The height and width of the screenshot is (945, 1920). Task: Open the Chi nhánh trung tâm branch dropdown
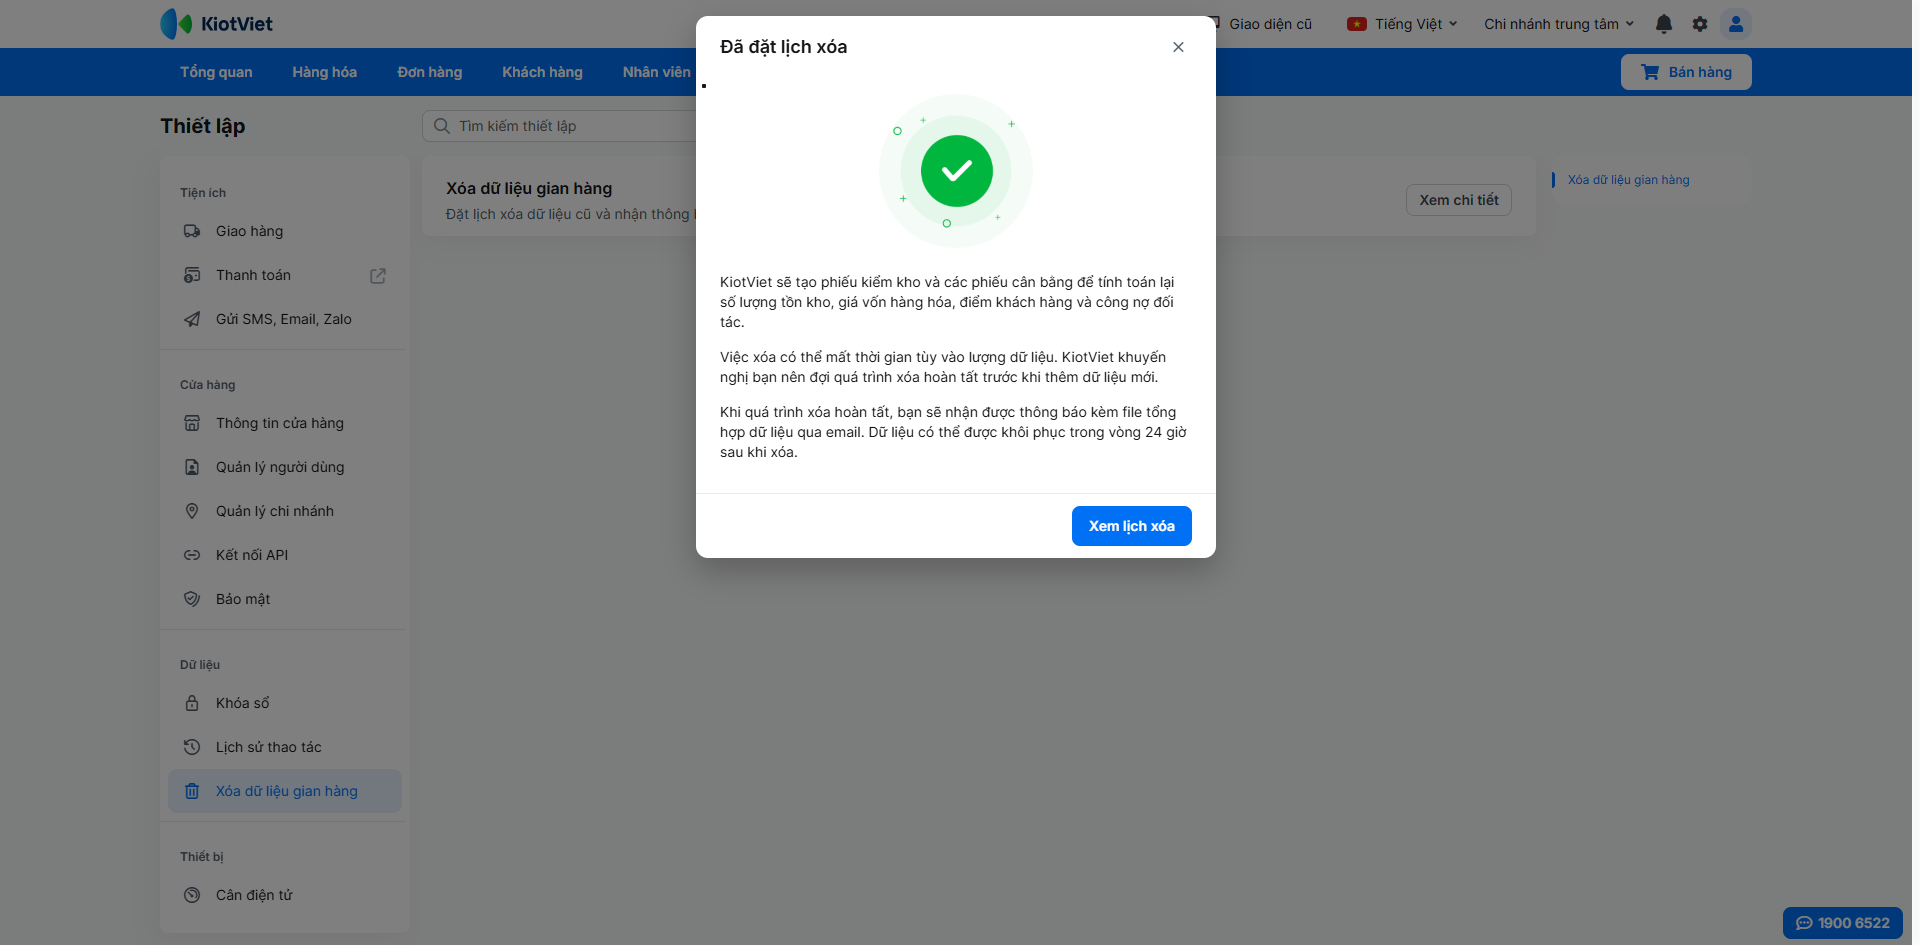point(1558,24)
